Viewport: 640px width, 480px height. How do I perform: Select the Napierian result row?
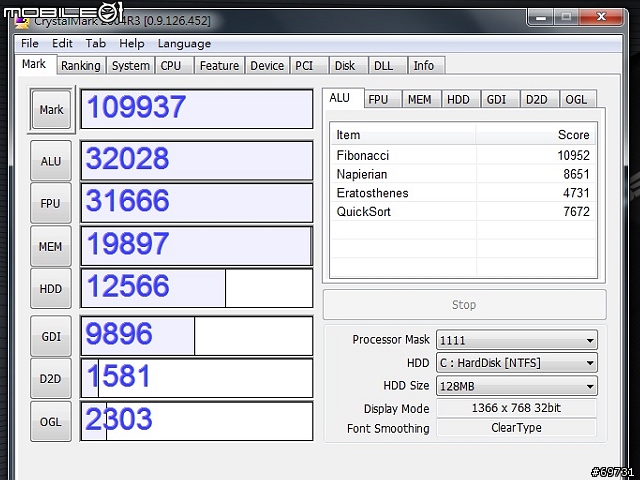tap(463, 174)
